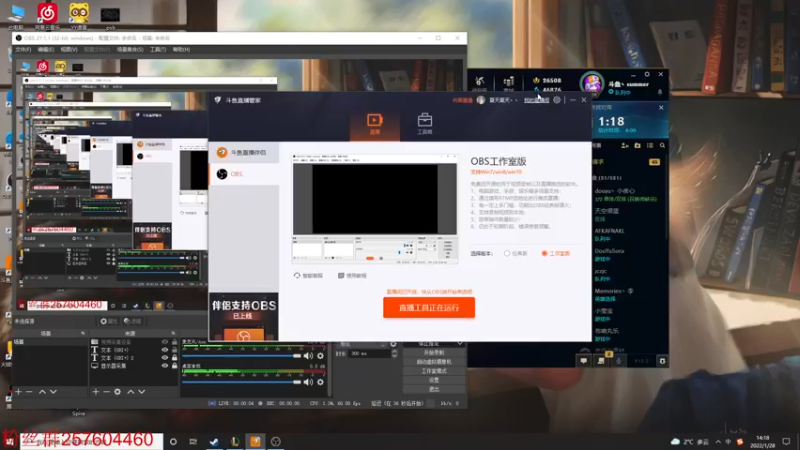
Task: Click the Task View taskbar button
Action: (x=193, y=441)
